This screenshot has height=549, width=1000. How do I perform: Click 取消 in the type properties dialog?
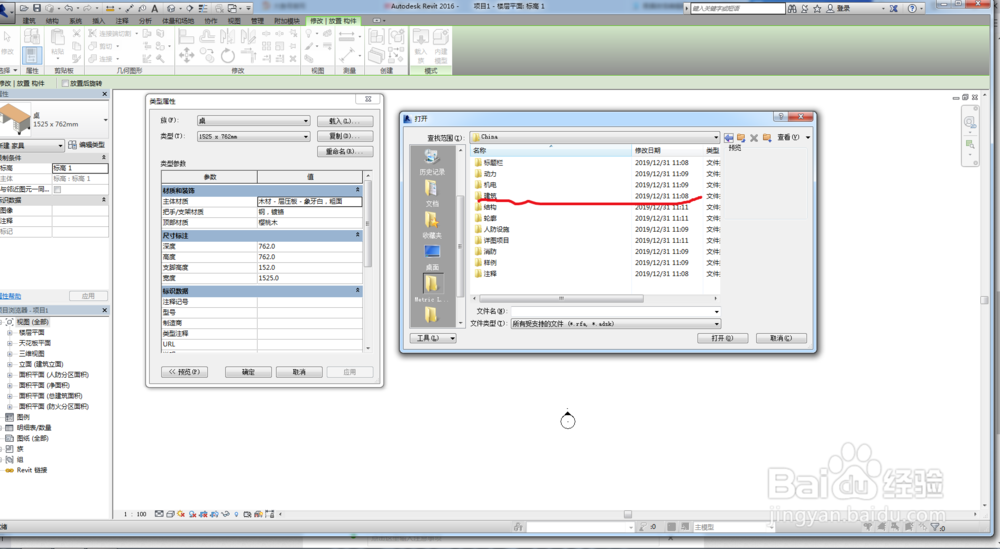(x=299, y=372)
